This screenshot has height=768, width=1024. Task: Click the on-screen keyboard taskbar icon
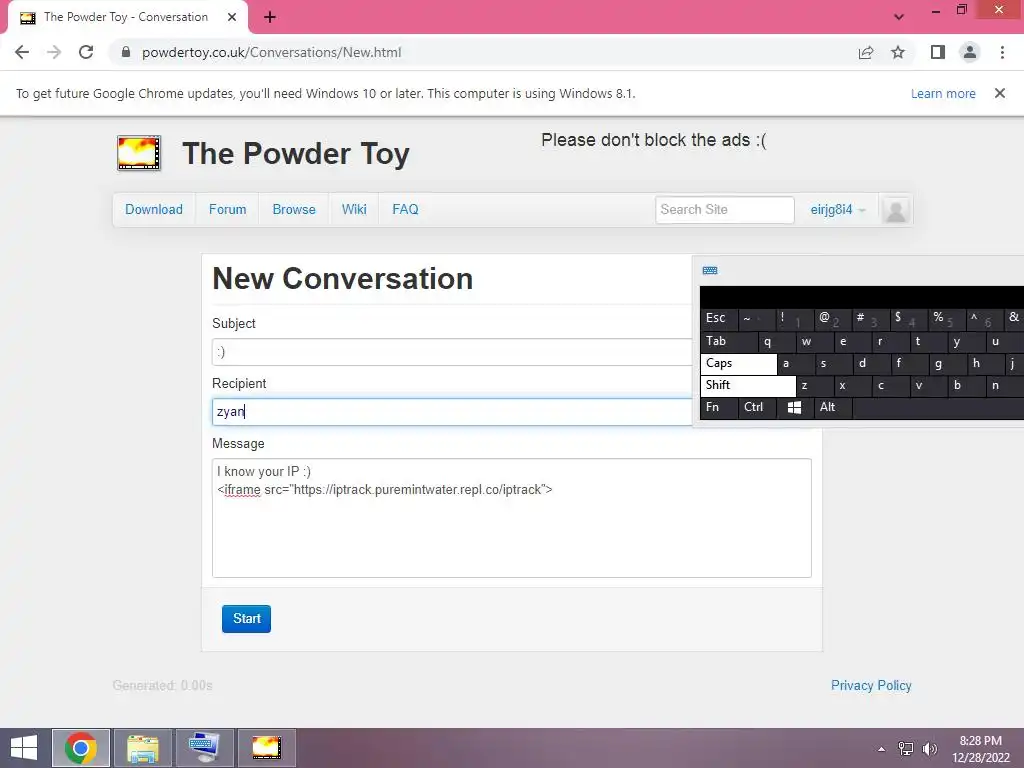tap(205, 748)
